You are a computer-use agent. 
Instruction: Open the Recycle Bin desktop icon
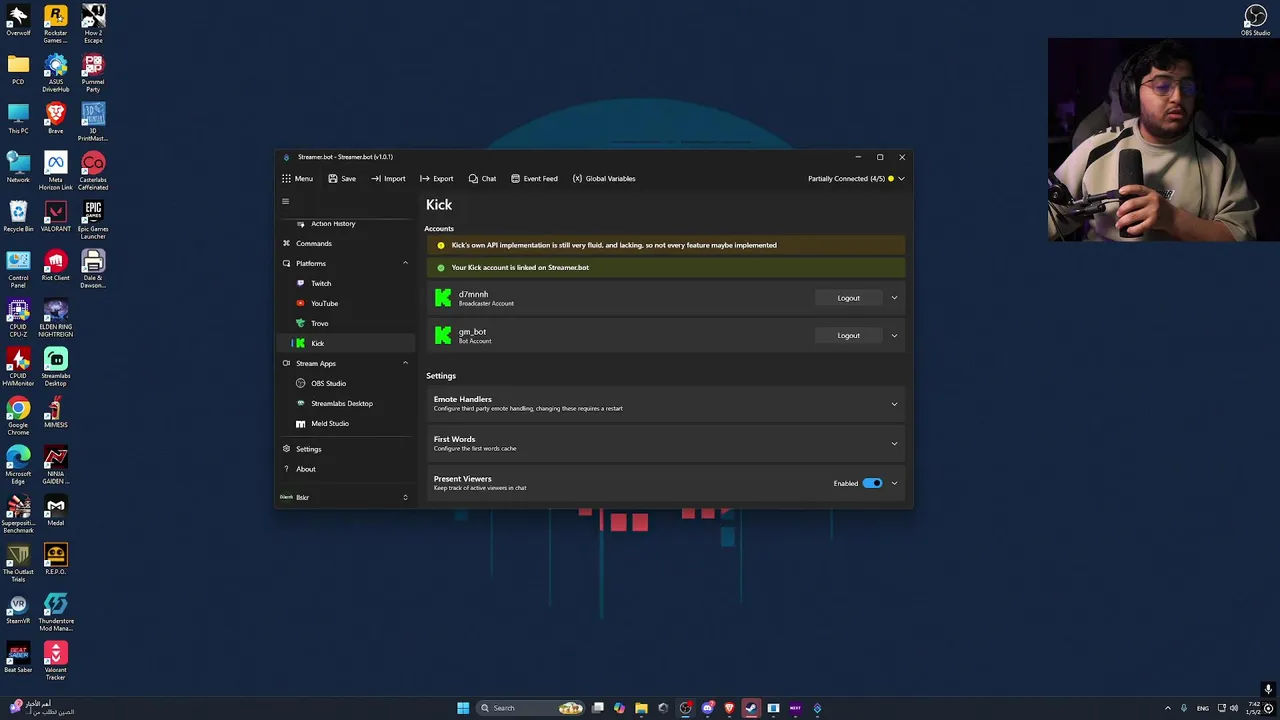tap(18, 216)
